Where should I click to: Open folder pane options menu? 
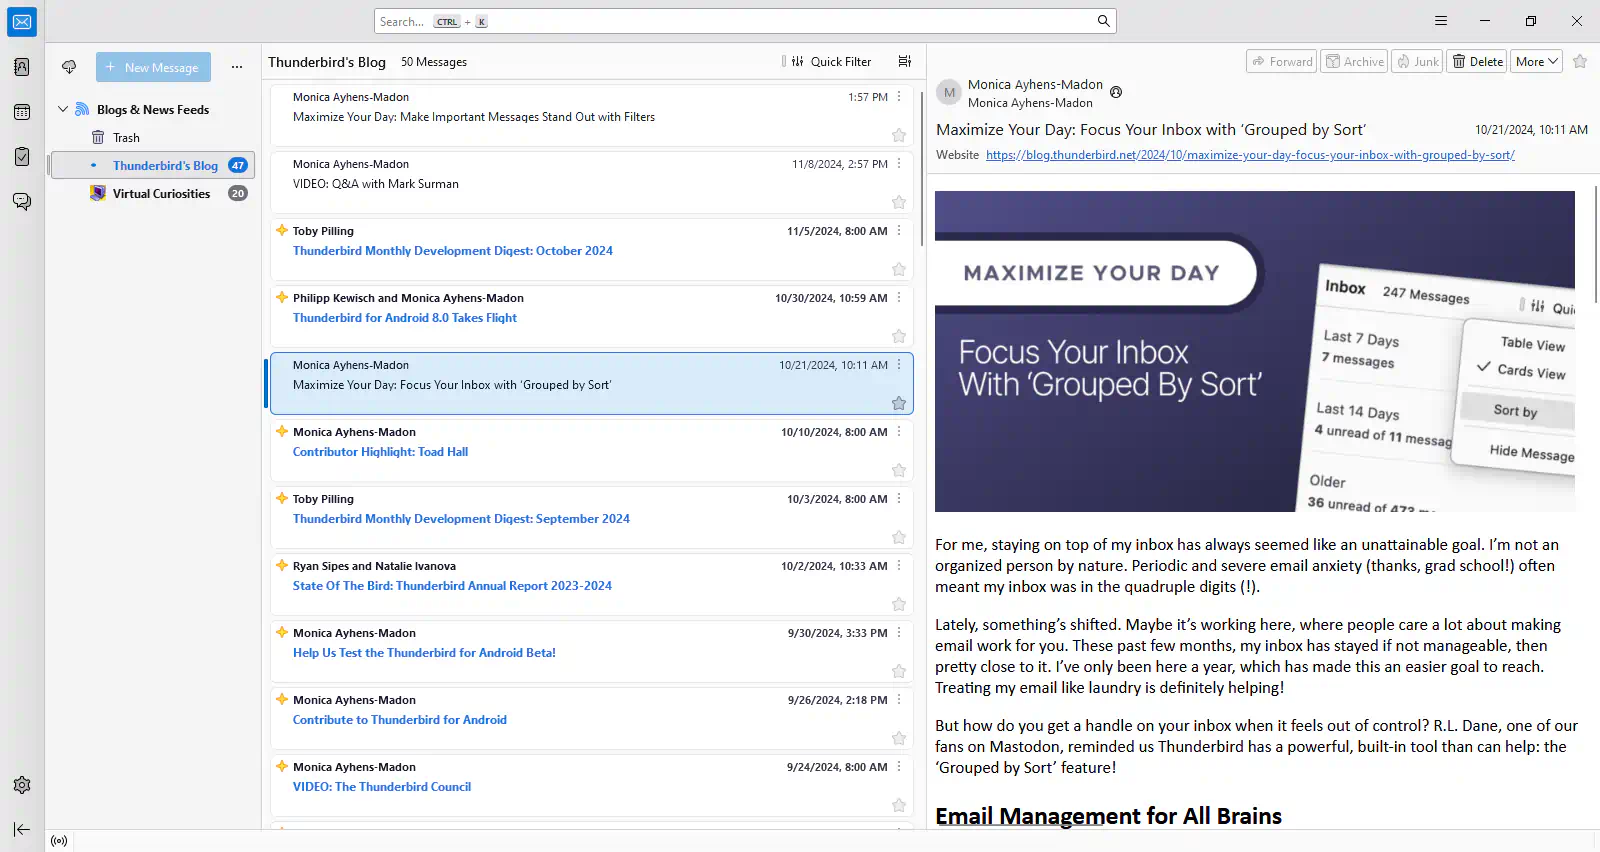(237, 67)
